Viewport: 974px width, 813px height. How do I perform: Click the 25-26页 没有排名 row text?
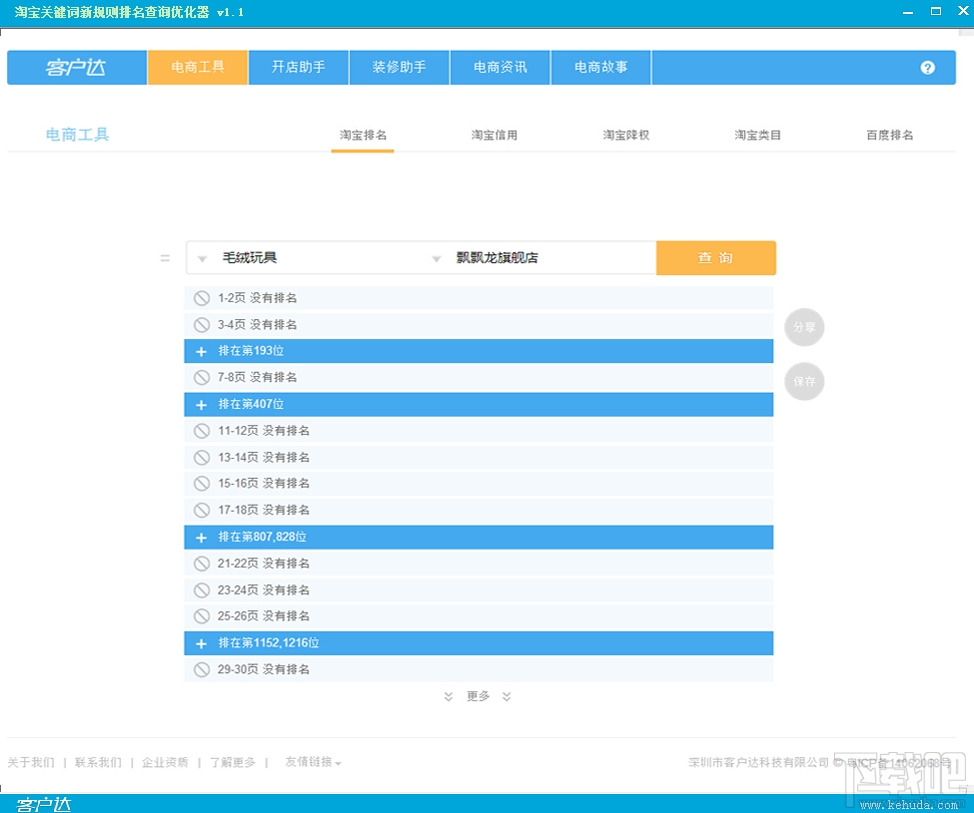263,616
